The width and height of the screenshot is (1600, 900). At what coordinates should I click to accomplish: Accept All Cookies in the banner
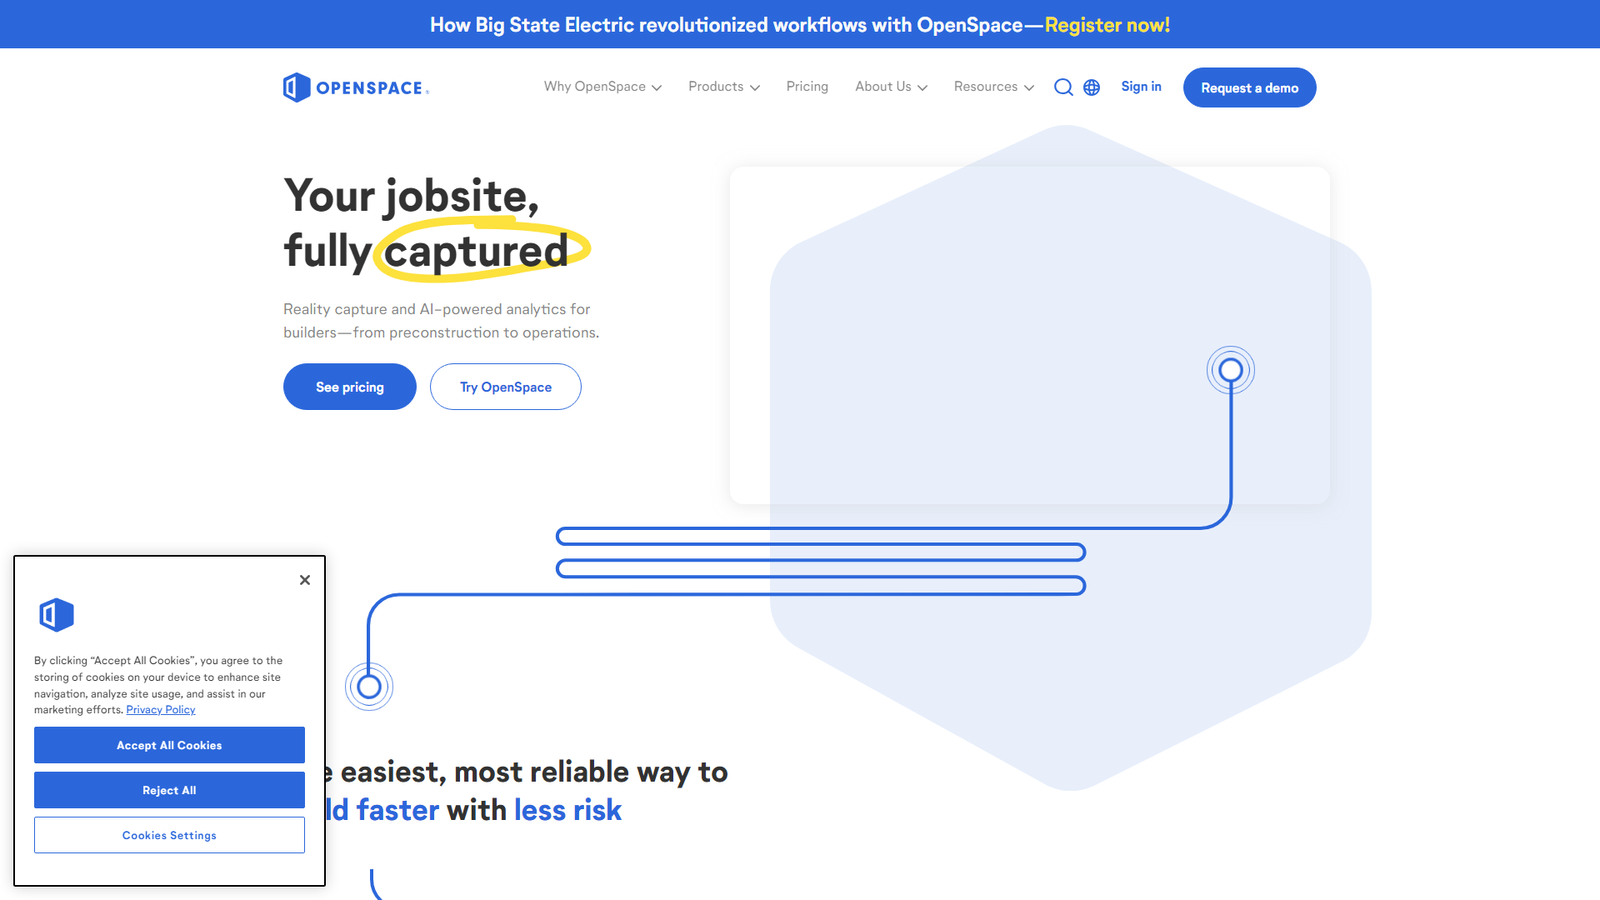169,745
